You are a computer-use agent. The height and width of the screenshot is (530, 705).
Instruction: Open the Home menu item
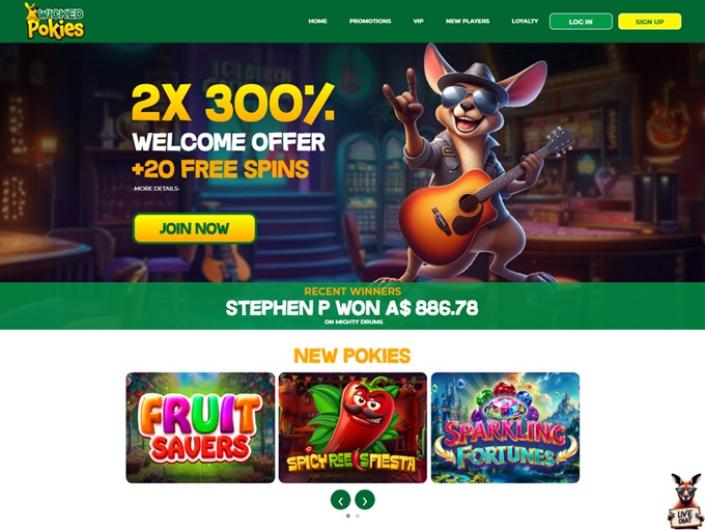tap(317, 21)
